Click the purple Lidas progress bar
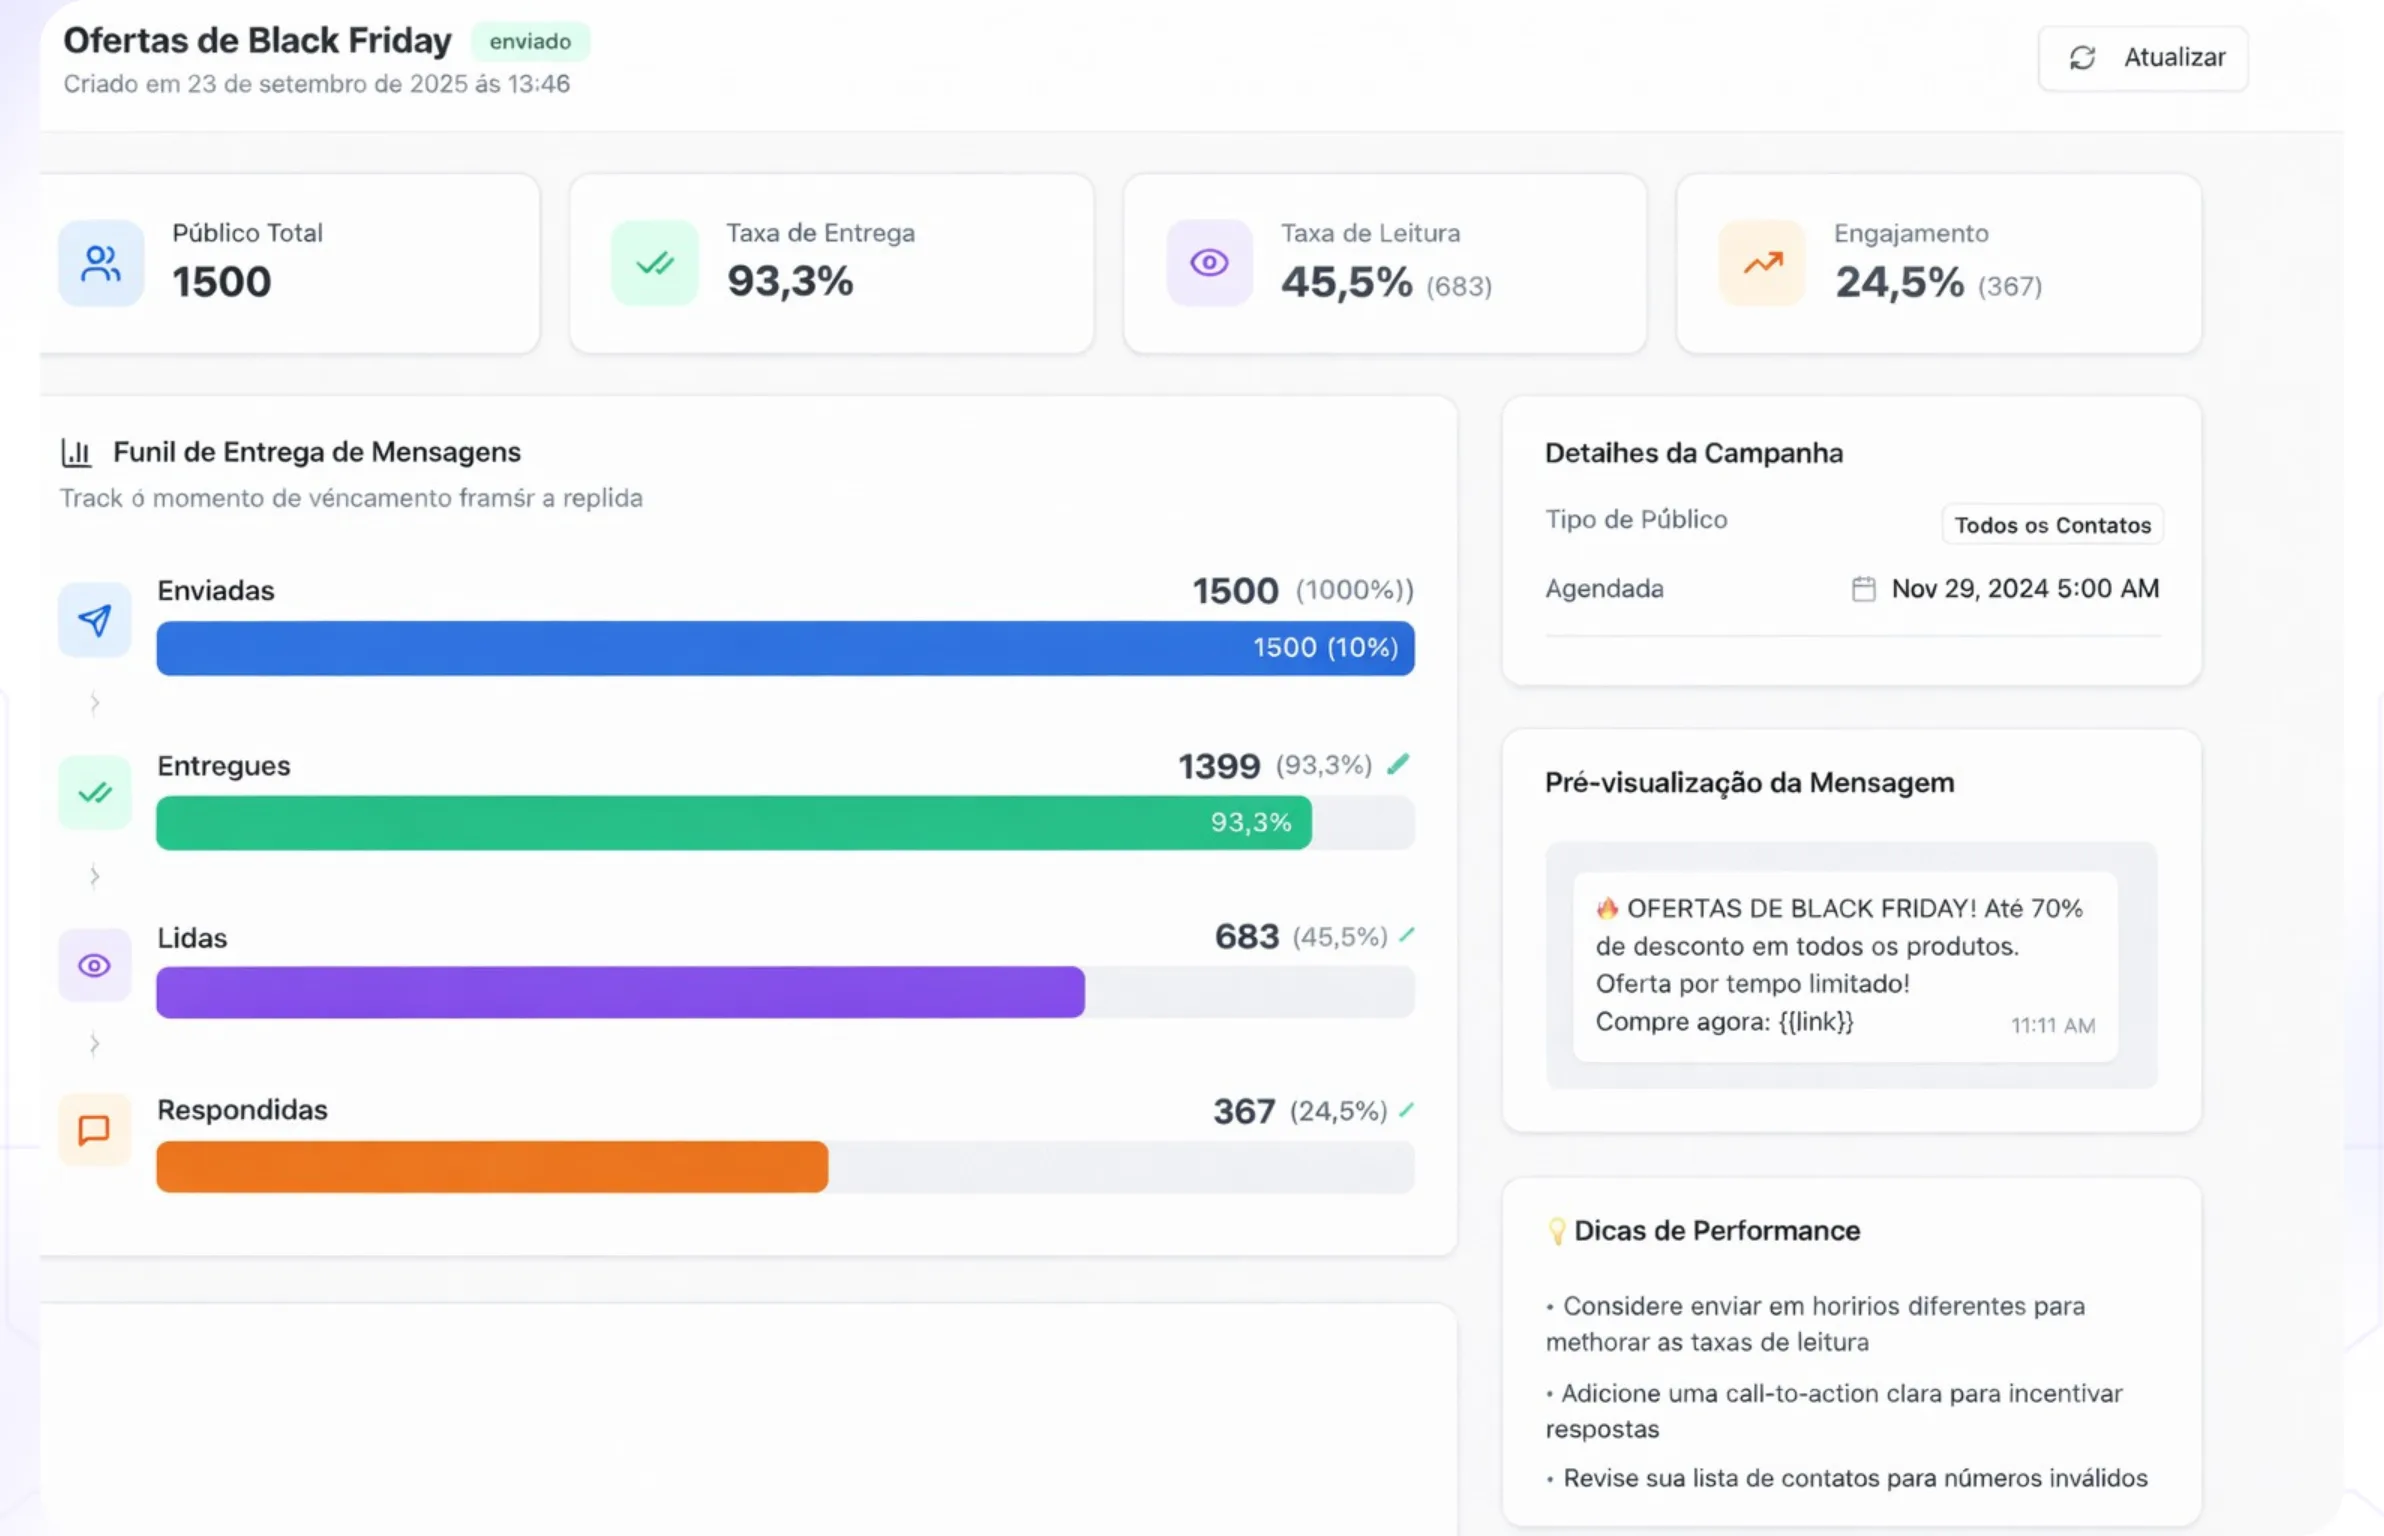The width and height of the screenshot is (2384, 1536). 620,992
